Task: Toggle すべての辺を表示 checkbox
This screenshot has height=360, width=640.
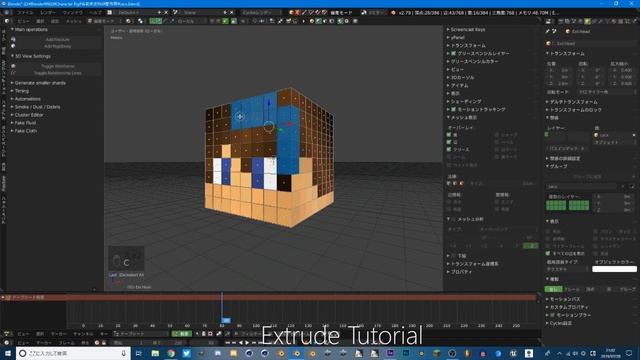Action: [548, 253]
